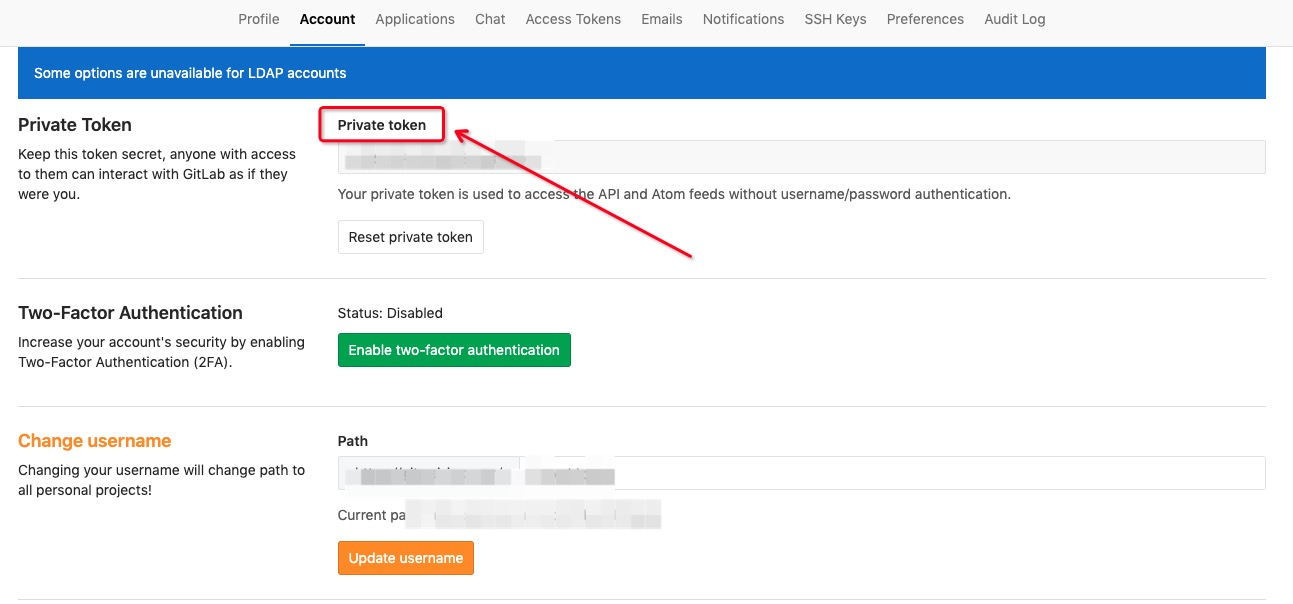Focus the private token field
Image resolution: width=1293 pixels, height=604 pixels.
802,157
